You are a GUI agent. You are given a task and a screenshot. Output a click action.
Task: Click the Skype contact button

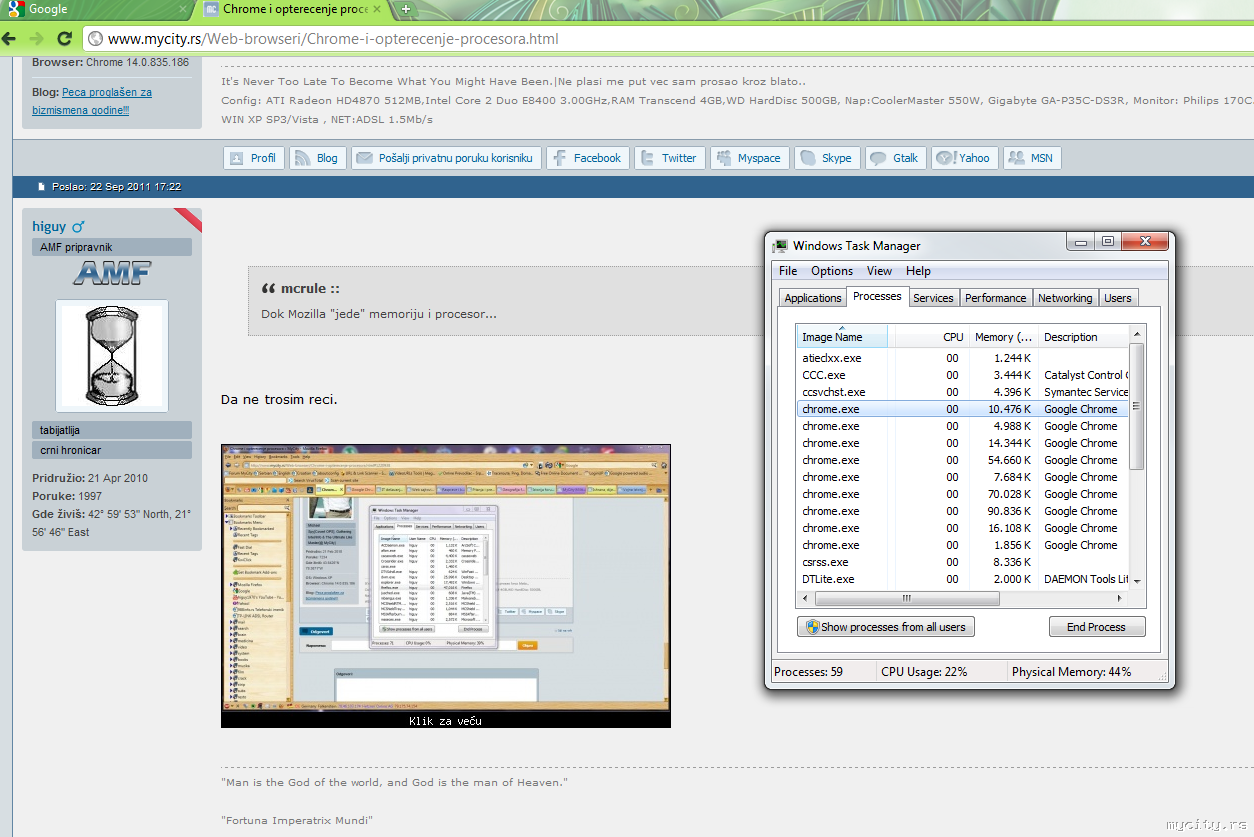826,158
